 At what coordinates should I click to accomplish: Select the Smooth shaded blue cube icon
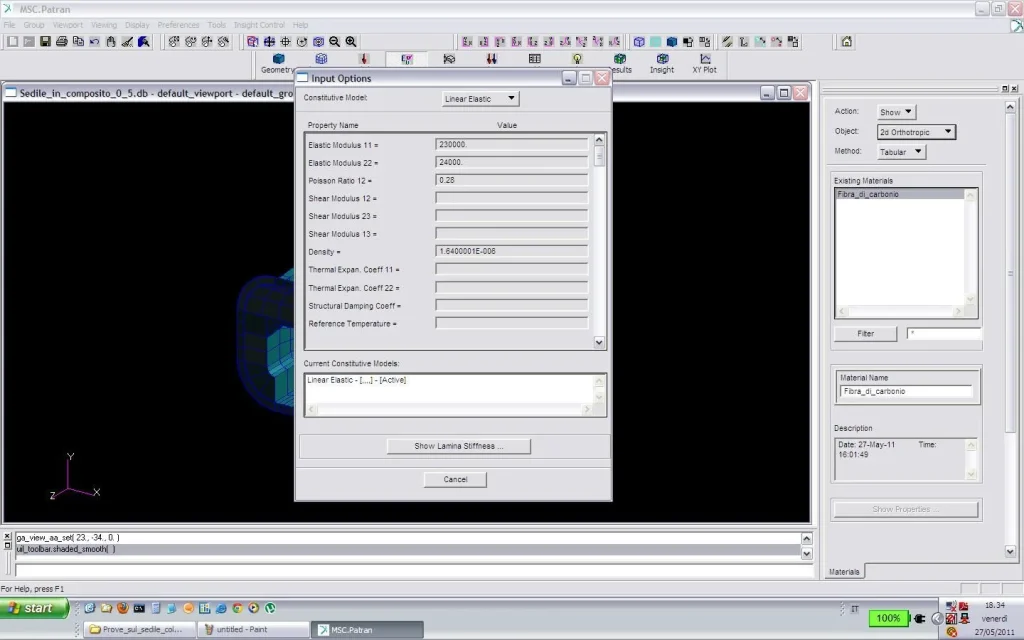point(672,41)
